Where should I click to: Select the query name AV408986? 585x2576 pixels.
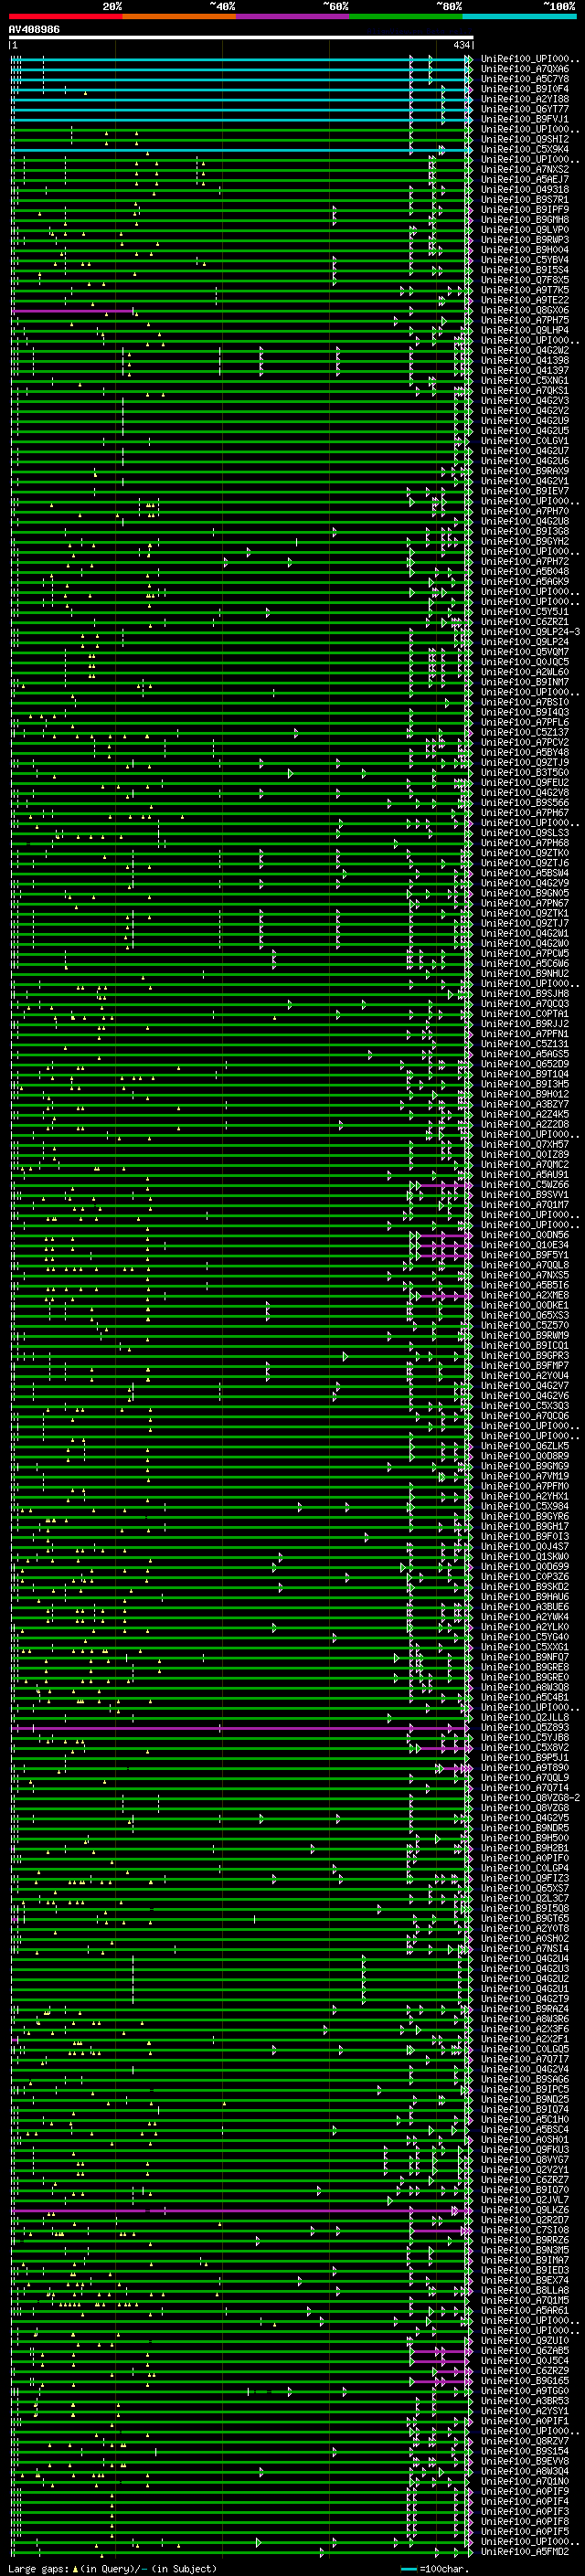point(34,30)
